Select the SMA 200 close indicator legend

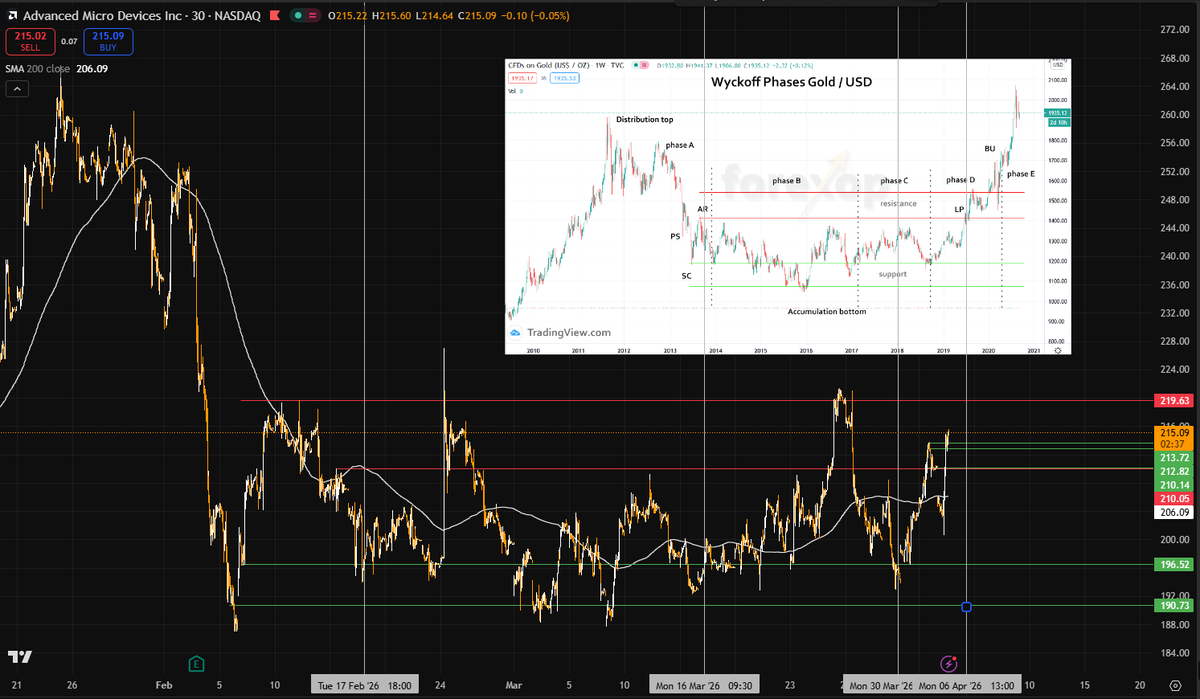55,69
